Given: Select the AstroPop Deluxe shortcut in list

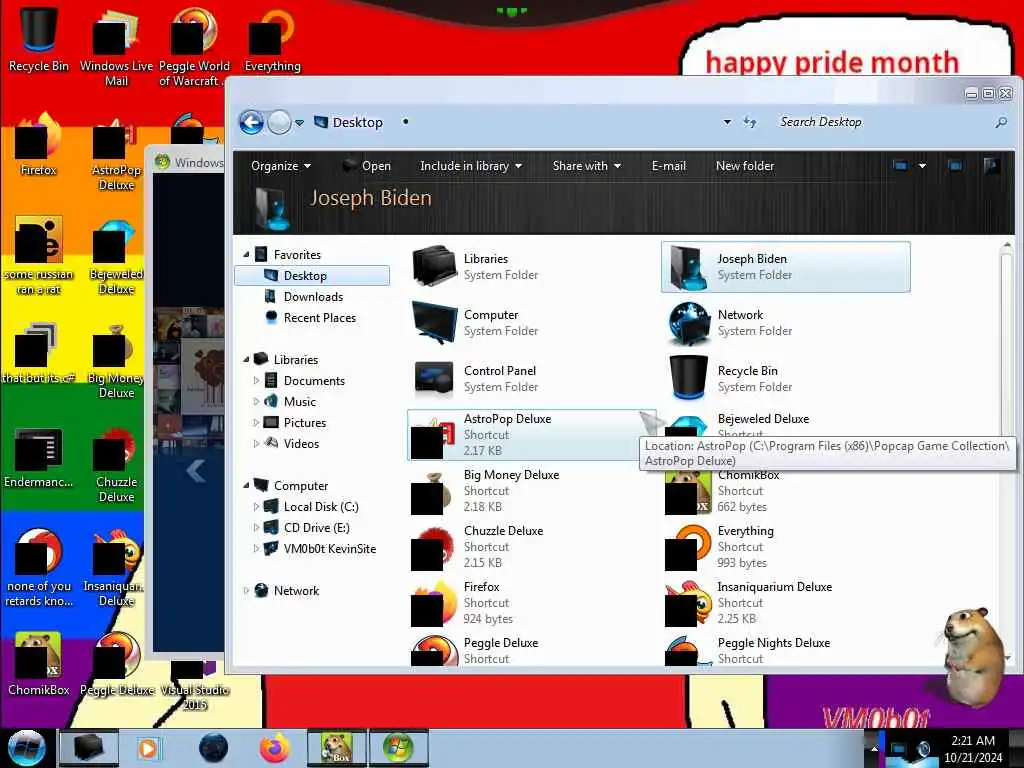Looking at the screenshot, I should point(531,435).
